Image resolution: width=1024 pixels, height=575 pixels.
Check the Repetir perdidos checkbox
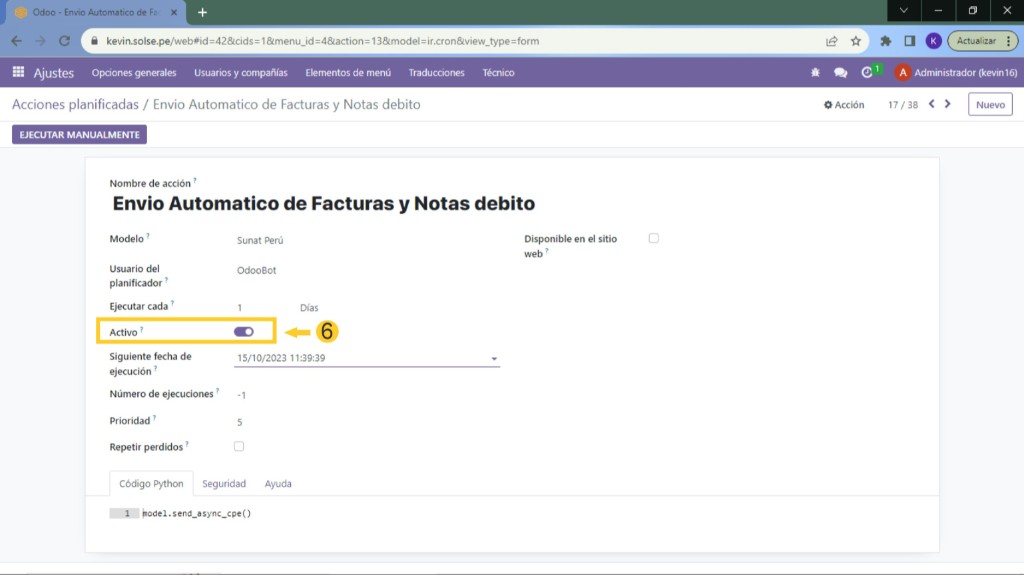(238, 446)
